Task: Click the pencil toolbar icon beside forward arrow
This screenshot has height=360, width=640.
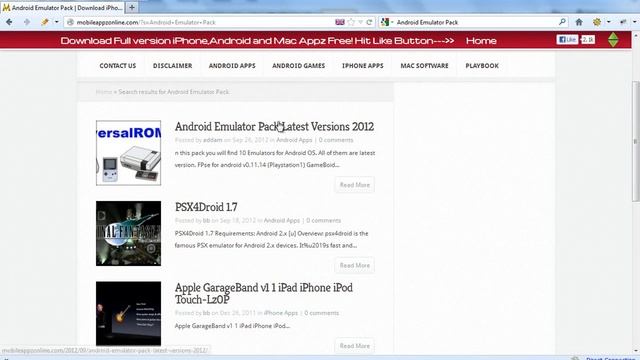Action: [x=44, y=22]
